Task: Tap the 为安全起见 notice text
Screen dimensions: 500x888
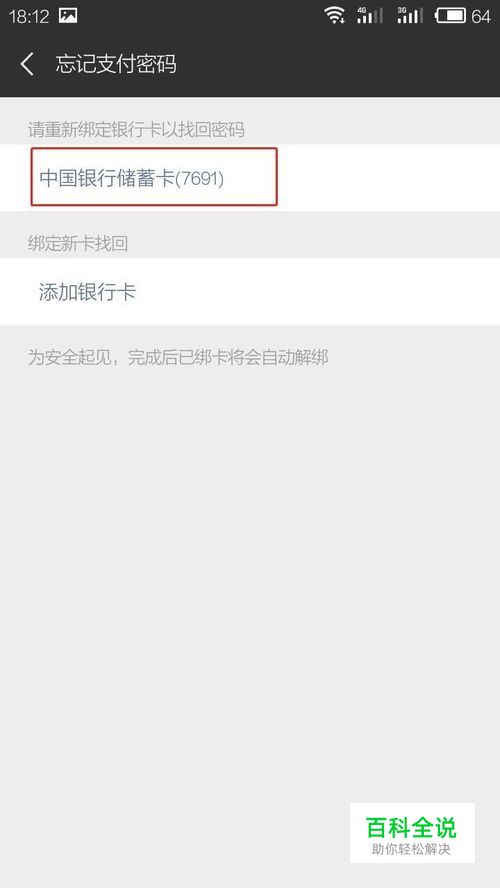Action: coord(178,358)
